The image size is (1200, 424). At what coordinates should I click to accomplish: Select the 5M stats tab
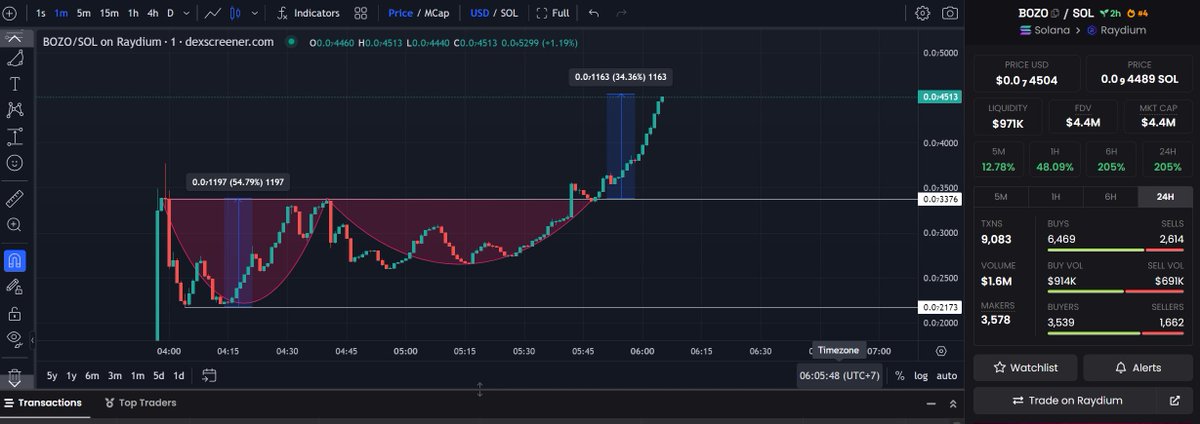1001,197
